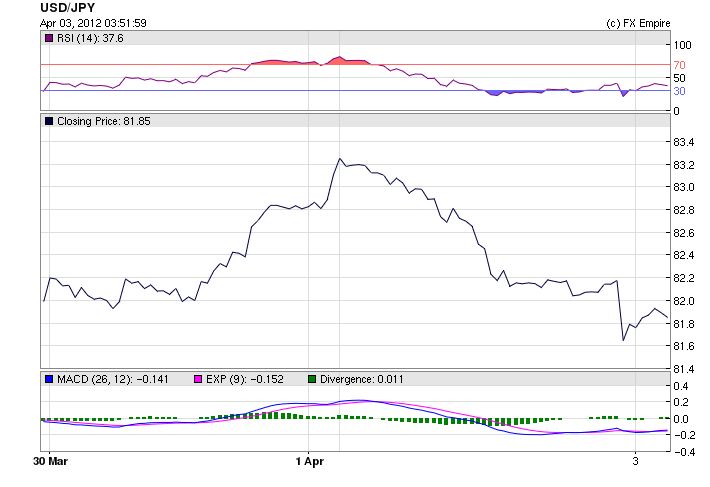Screen dimensions: 710x487
Task: Click the 1 Apr date axis label
Action: coord(310,461)
